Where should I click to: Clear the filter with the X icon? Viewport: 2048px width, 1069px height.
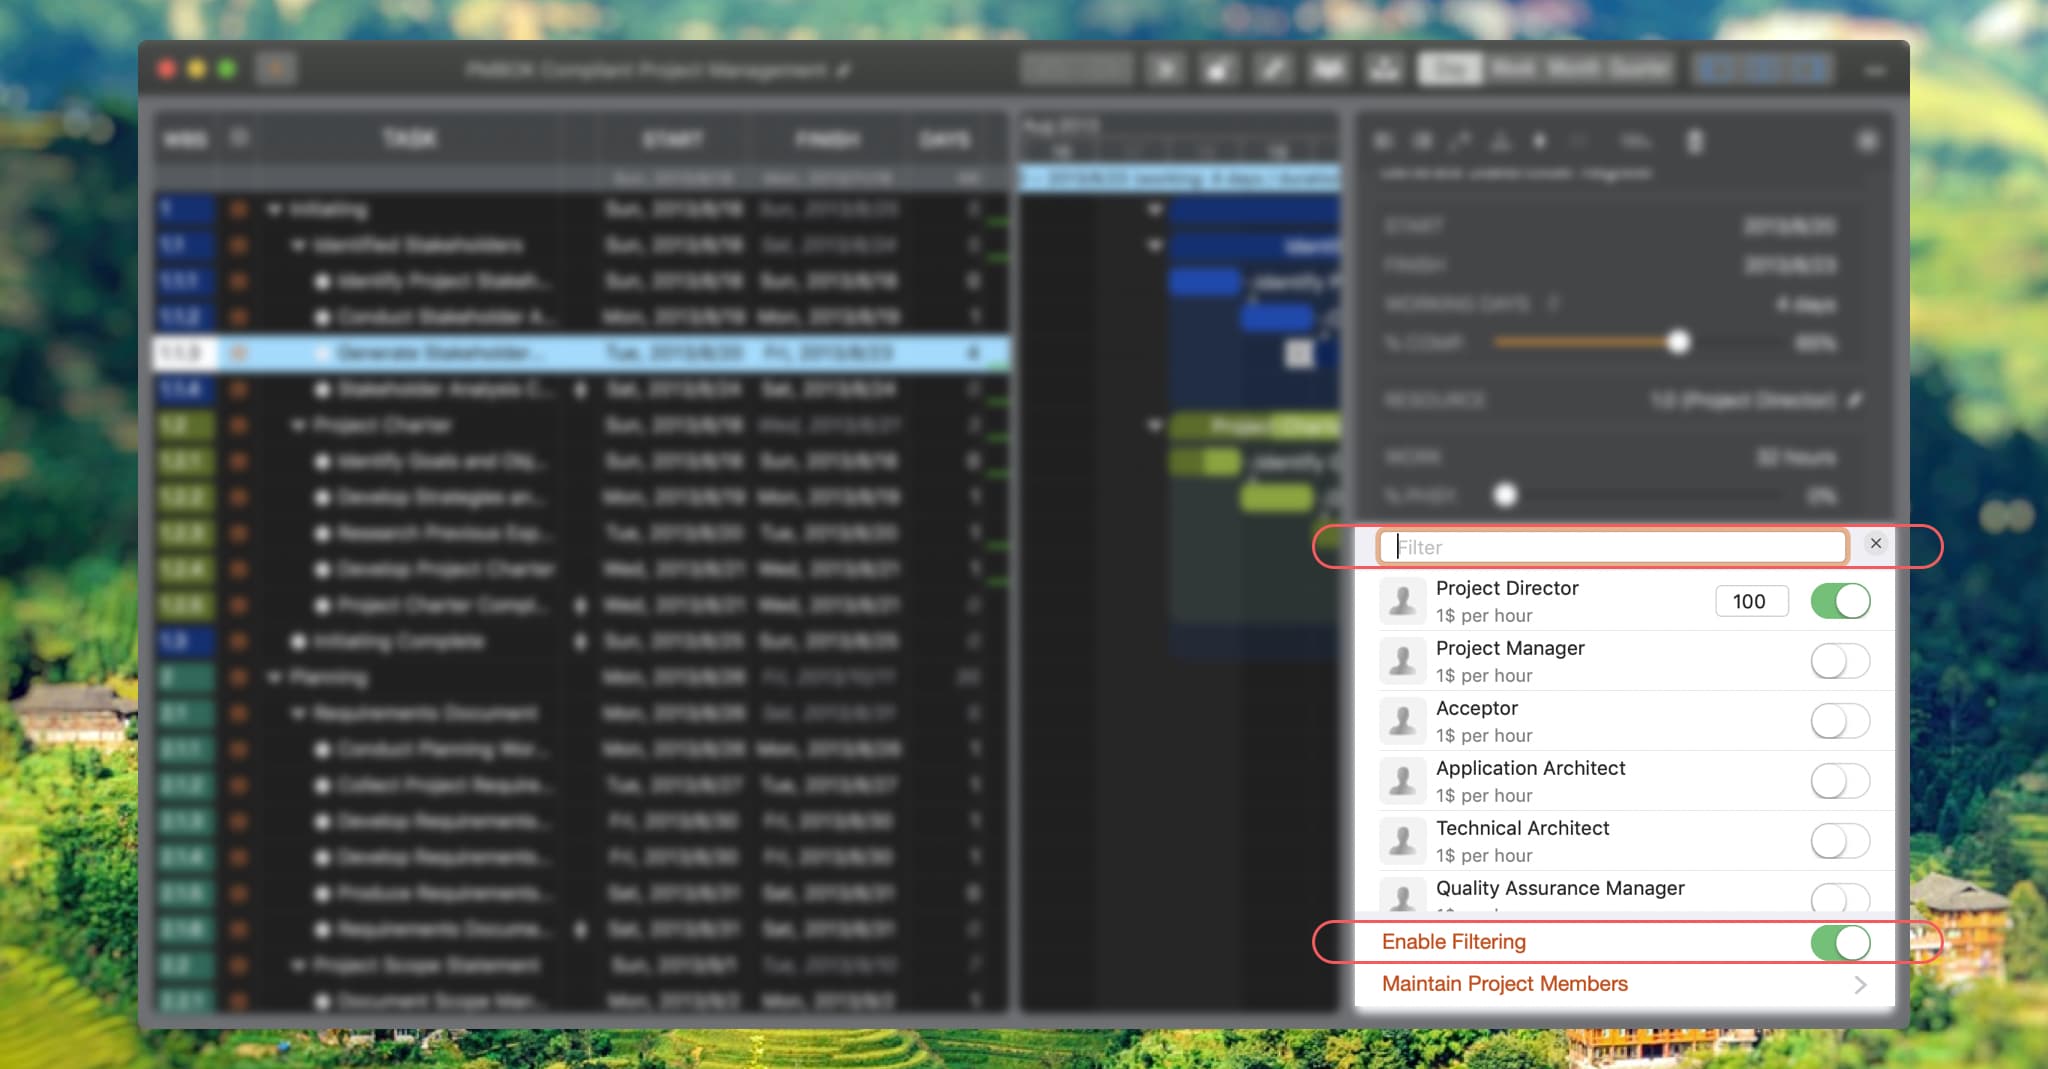(x=1875, y=543)
